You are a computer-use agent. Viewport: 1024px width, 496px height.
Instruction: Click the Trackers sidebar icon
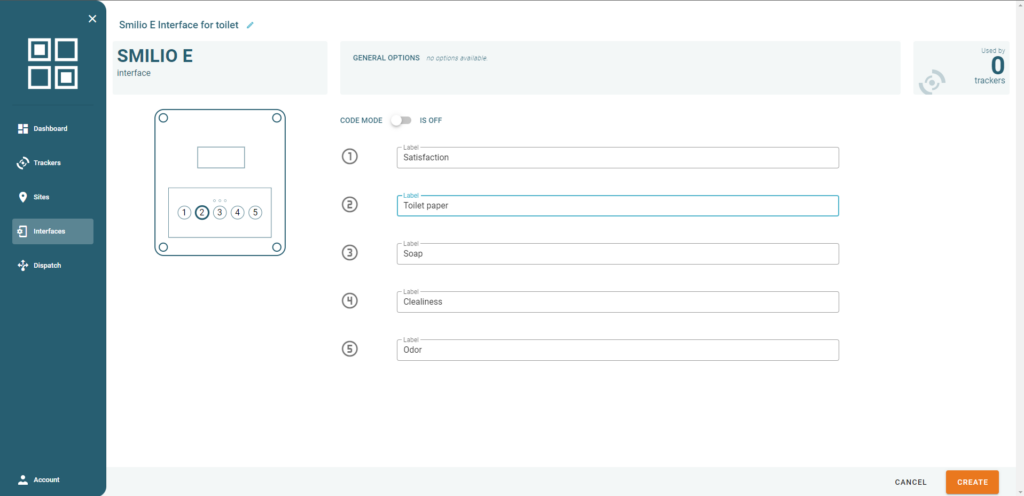point(23,163)
